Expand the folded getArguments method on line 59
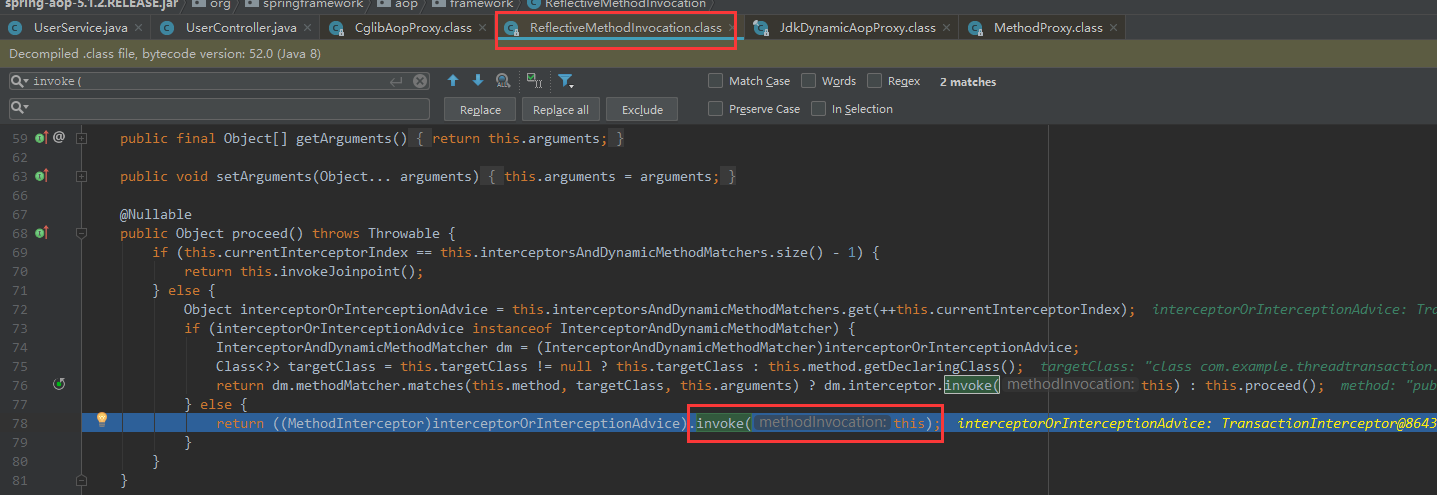Image resolution: width=1437 pixels, height=495 pixels. pyautogui.click(x=81, y=138)
